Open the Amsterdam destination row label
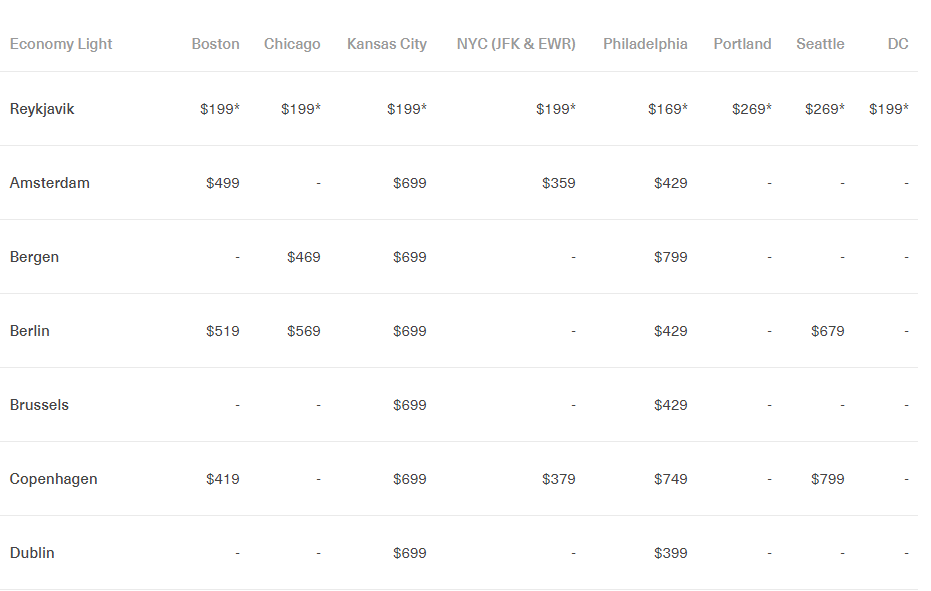Viewport: 931px width, 591px height. click(50, 183)
